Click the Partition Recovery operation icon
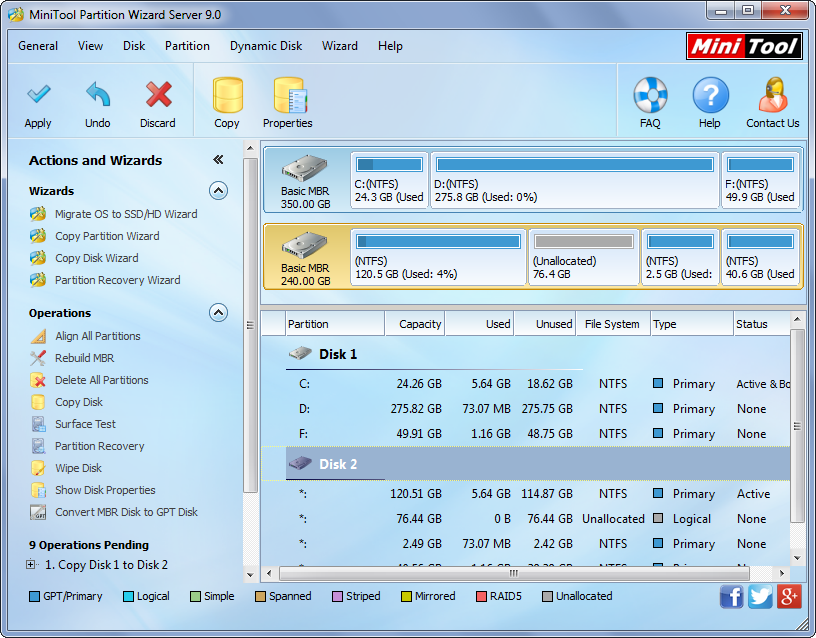Screen dimensions: 816x638 (38, 446)
